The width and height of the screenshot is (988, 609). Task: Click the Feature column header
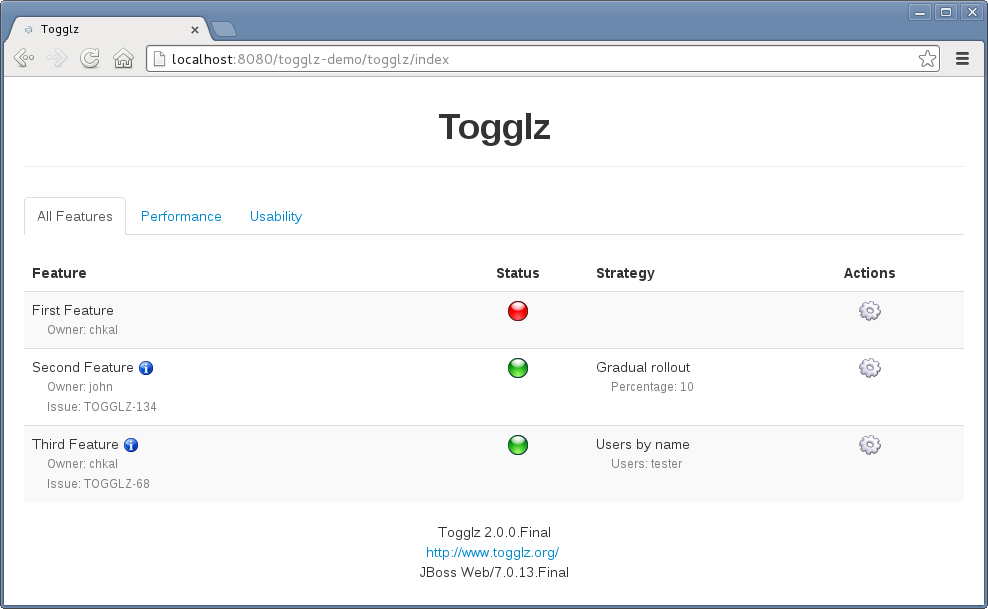click(x=59, y=273)
